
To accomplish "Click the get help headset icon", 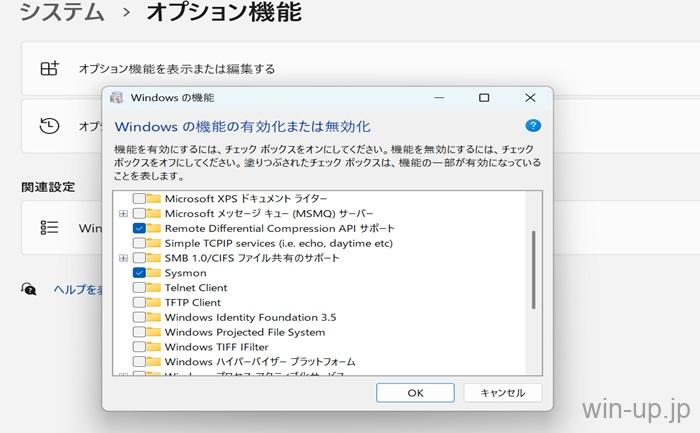I will click(32, 289).
